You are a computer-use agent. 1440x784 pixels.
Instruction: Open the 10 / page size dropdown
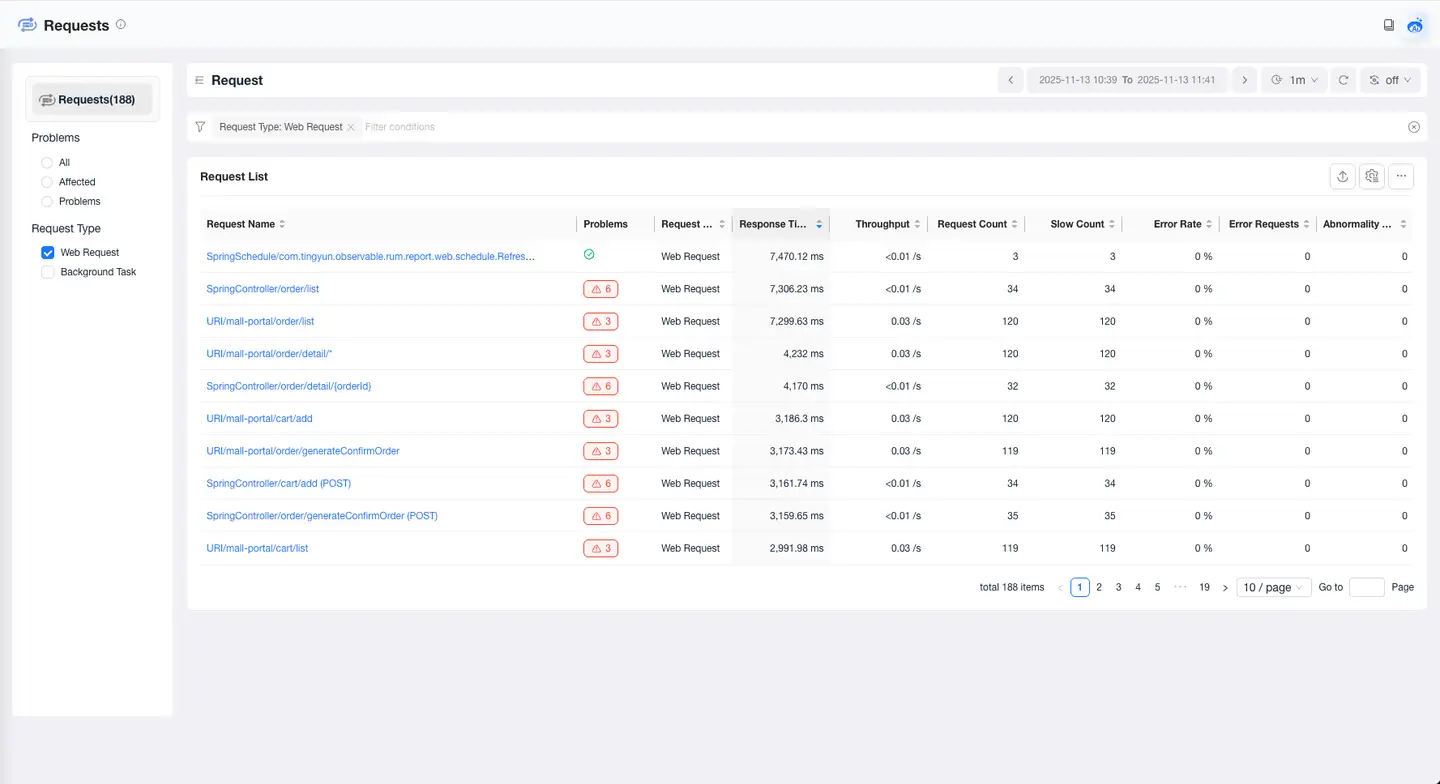[x=1273, y=587]
